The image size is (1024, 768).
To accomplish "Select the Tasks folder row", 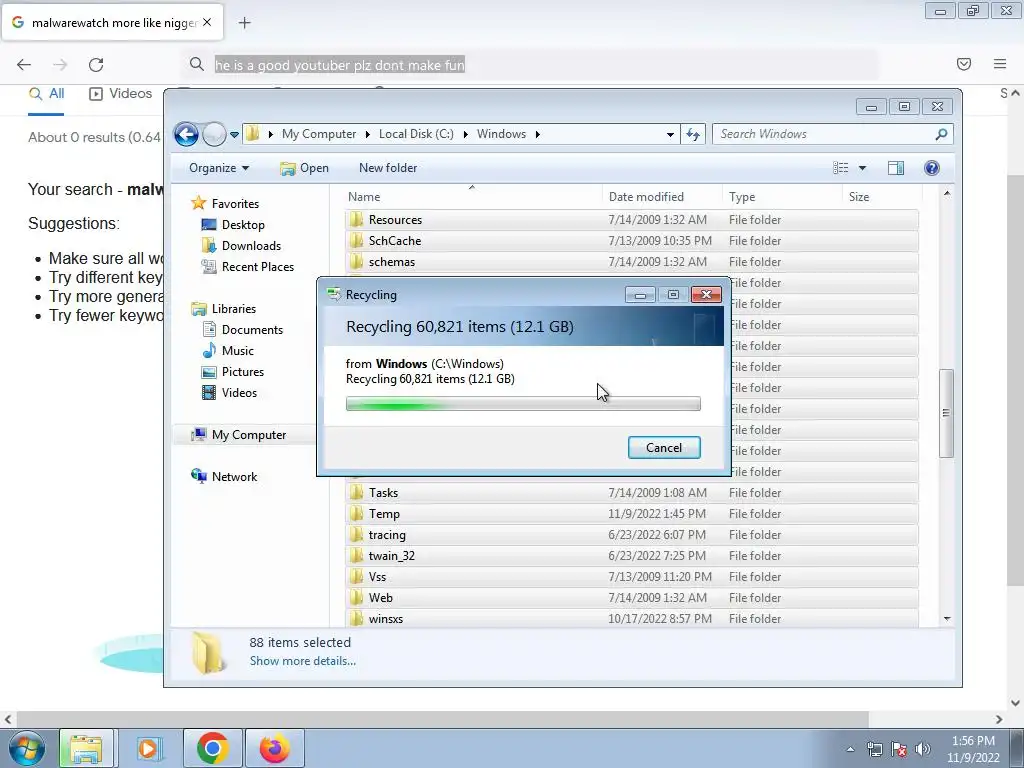I will coord(632,493).
